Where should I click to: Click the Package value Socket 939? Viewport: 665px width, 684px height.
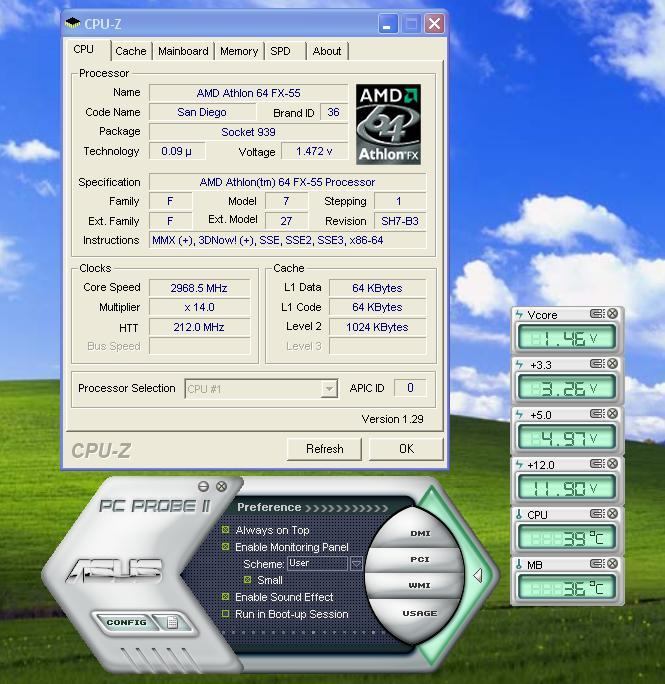(248, 132)
